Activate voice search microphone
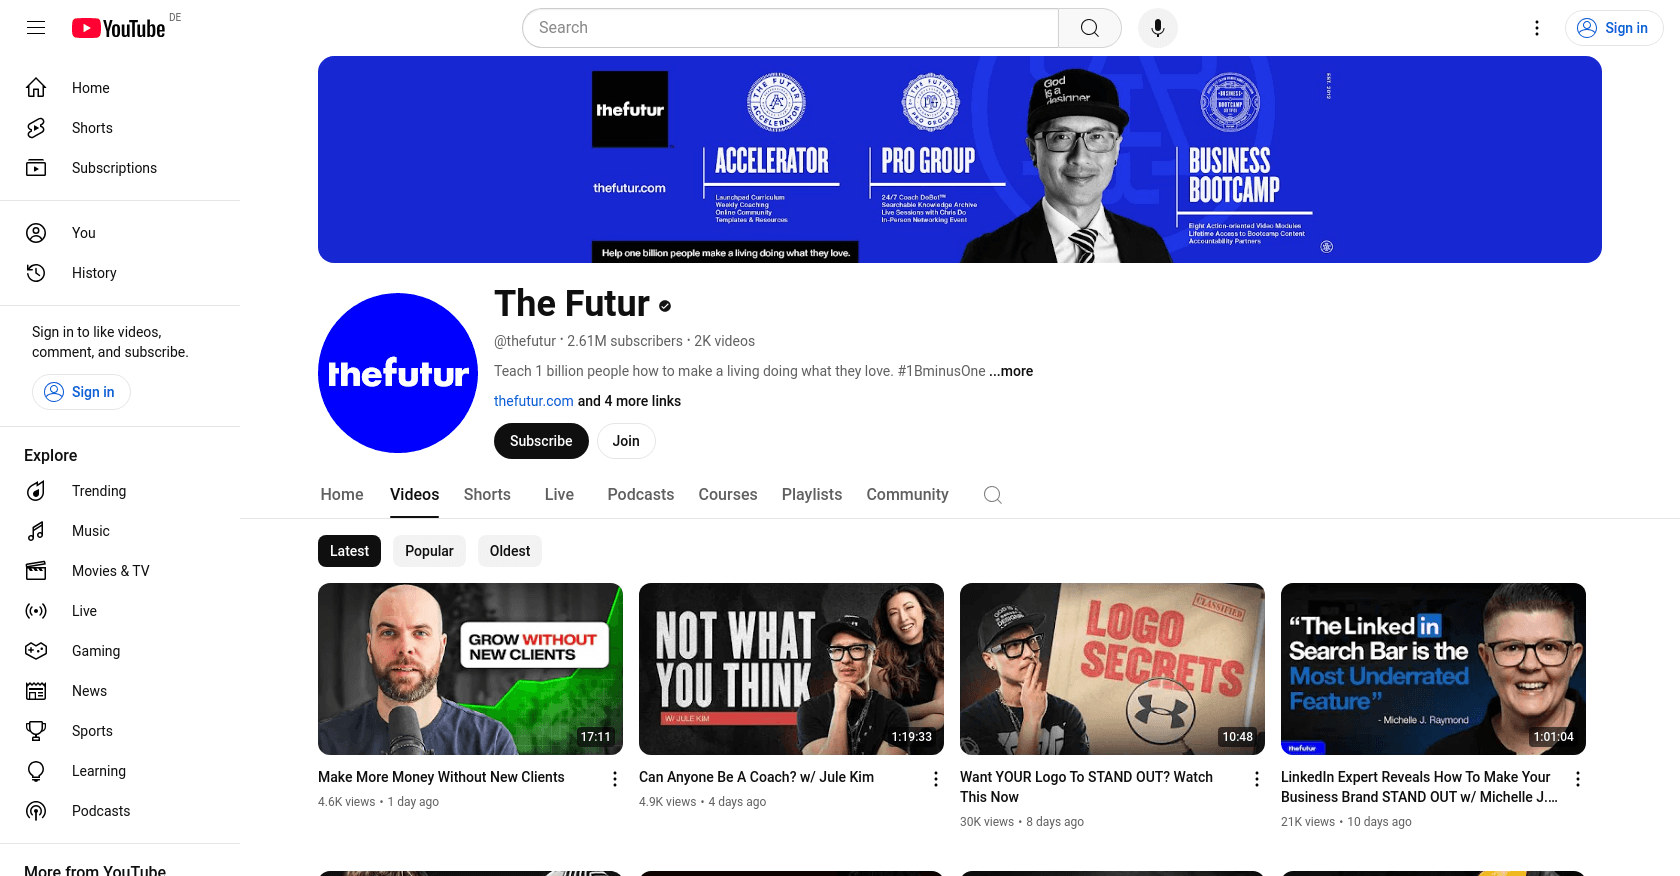Image resolution: width=1680 pixels, height=876 pixels. [1158, 28]
